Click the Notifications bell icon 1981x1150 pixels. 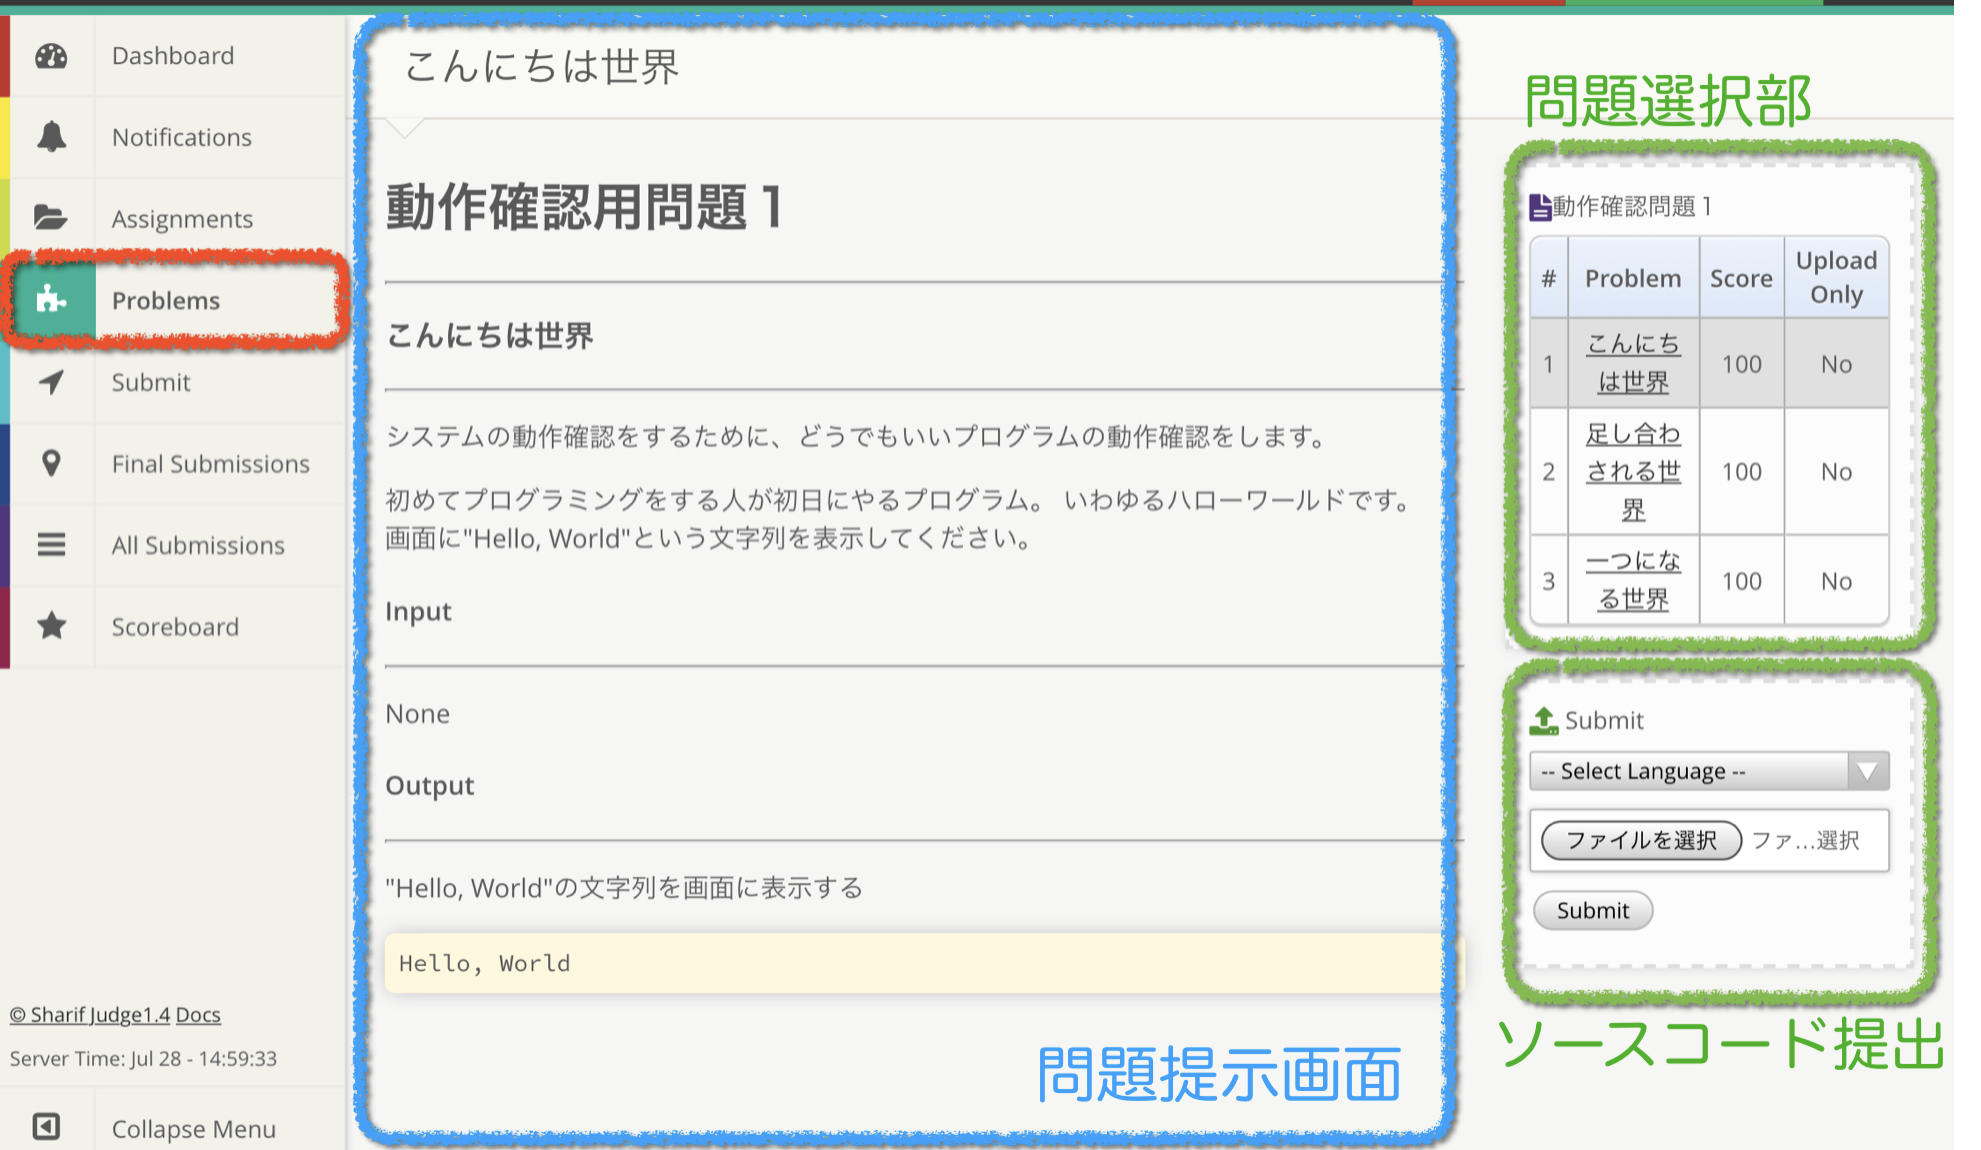(x=51, y=137)
